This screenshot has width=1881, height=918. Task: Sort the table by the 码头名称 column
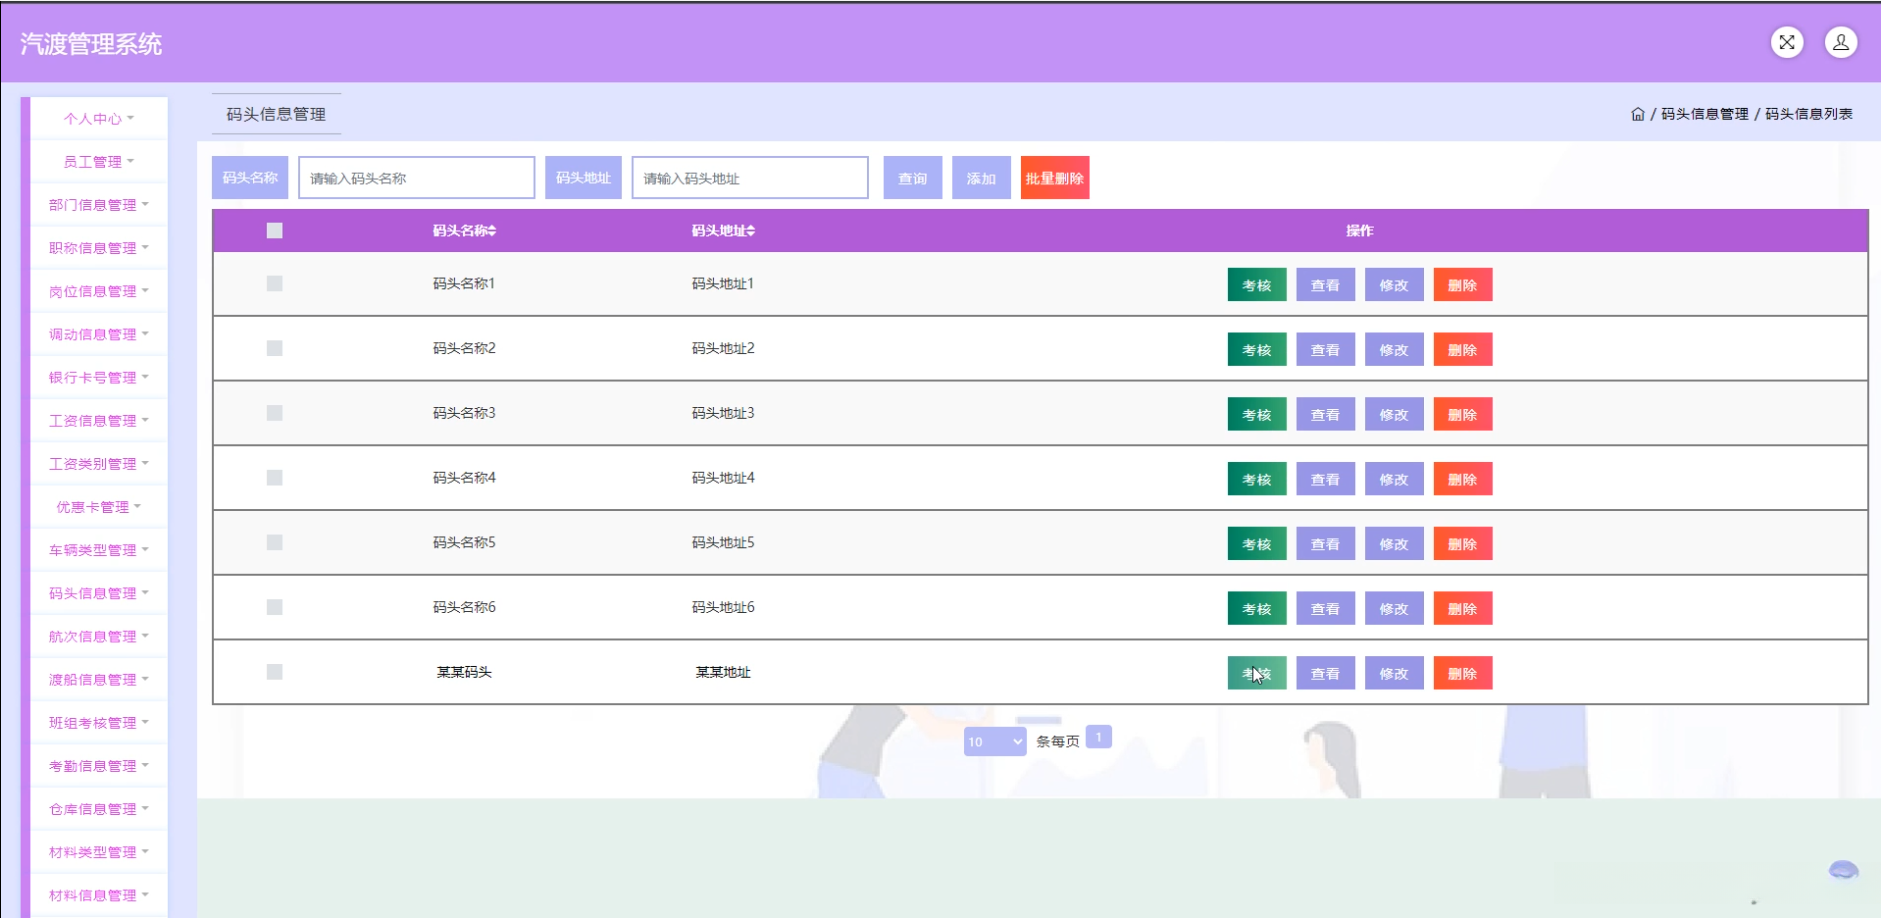pyautogui.click(x=464, y=231)
